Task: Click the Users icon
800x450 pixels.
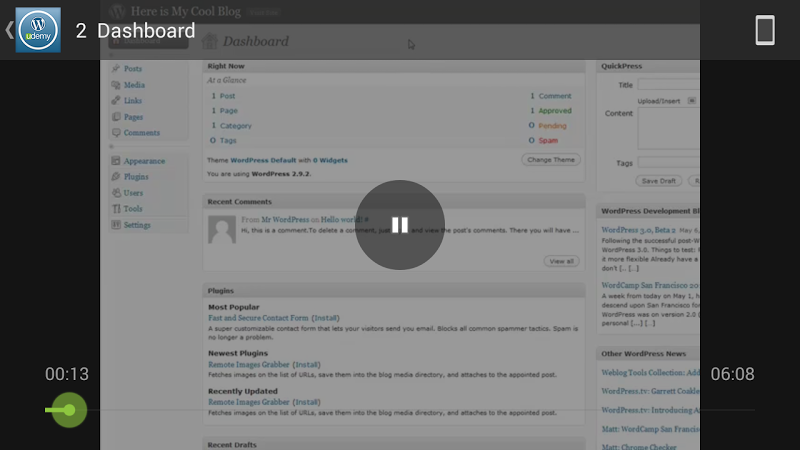Action: tap(116, 193)
